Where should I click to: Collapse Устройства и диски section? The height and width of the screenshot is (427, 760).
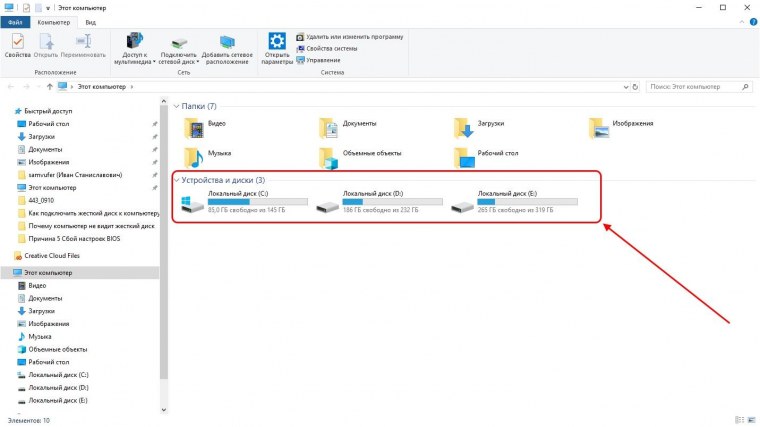tap(177, 180)
